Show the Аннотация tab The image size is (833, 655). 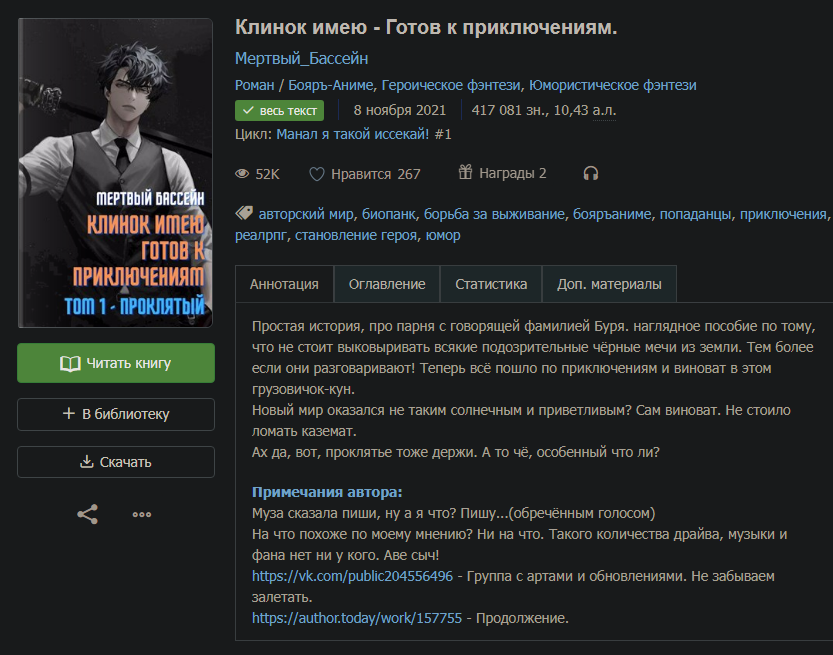[x=284, y=284]
